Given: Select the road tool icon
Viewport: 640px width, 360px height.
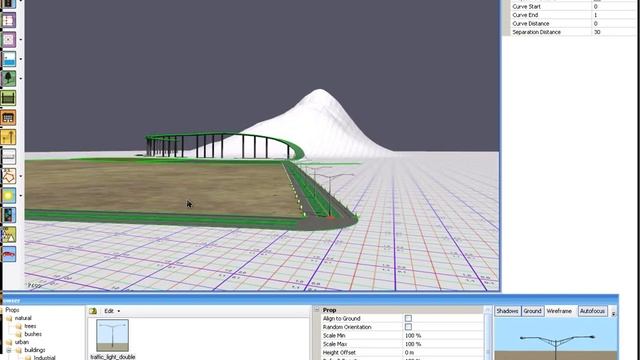Looking at the screenshot, I should (8, 157).
